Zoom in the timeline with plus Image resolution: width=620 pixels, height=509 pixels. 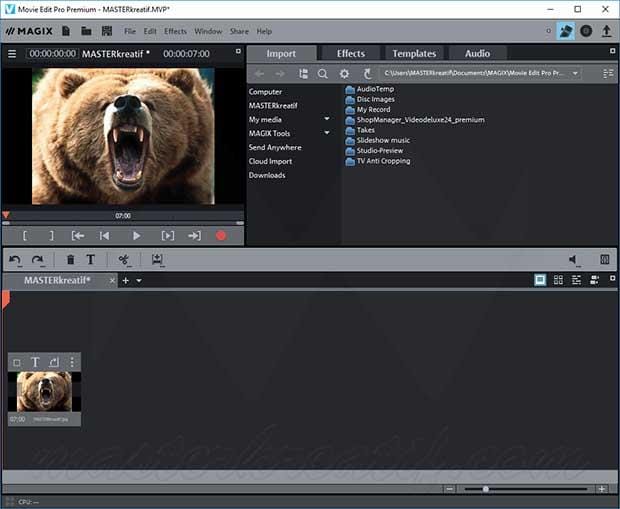(x=602, y=489)
